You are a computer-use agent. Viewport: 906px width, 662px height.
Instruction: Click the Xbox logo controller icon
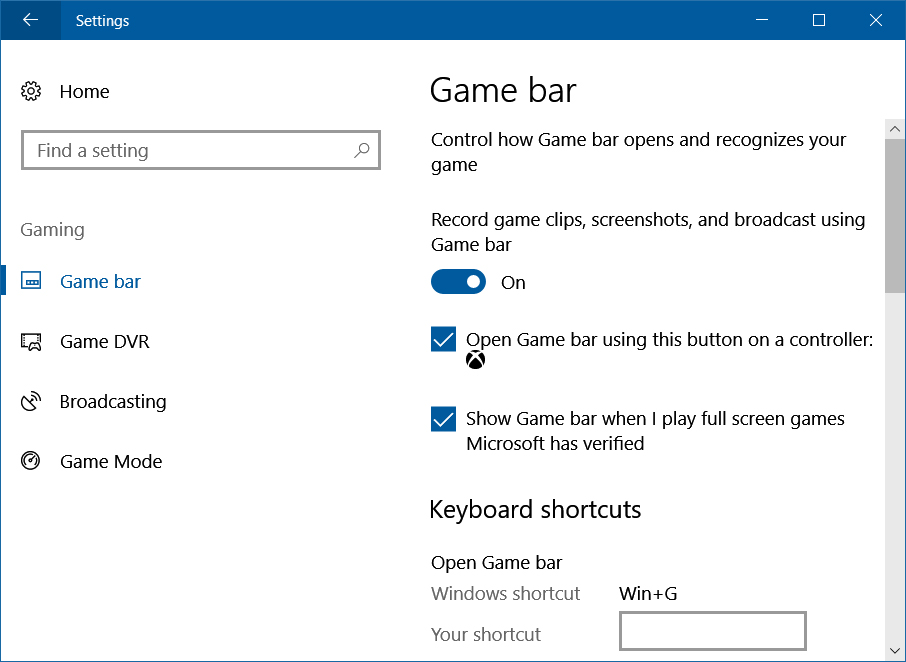476,360
